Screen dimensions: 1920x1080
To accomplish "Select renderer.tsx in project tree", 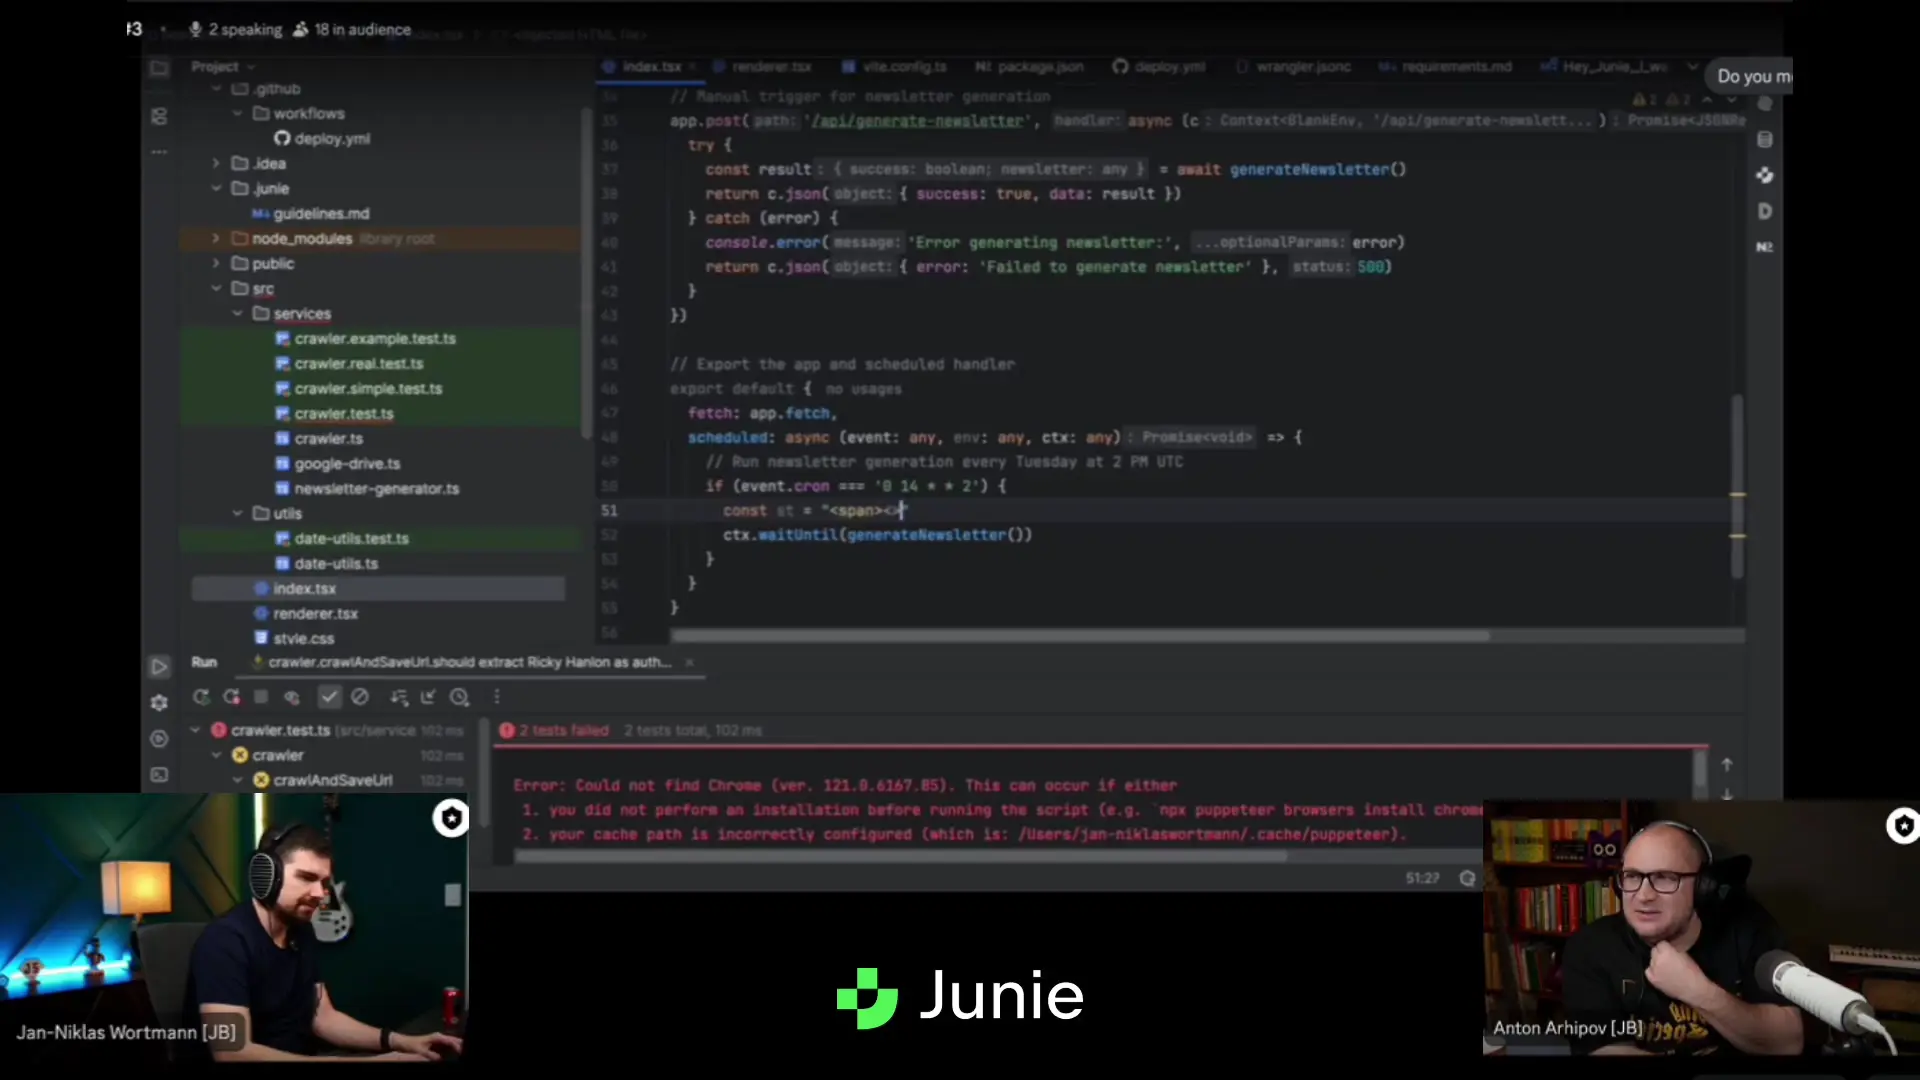I will click(x=306, y=614).
